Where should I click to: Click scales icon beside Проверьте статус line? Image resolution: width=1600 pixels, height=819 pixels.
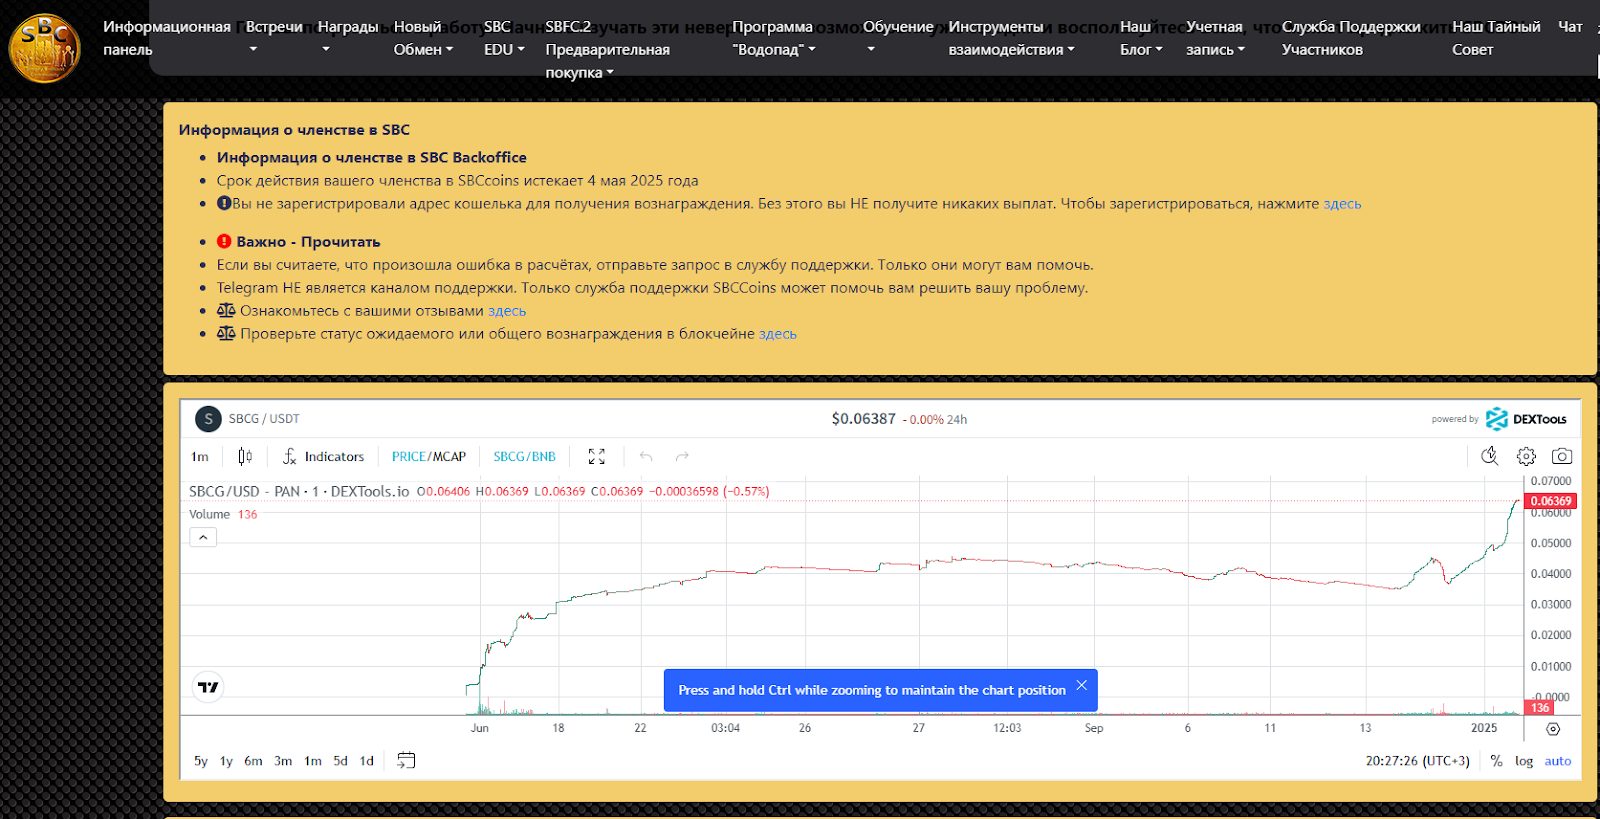pos(226,333)
